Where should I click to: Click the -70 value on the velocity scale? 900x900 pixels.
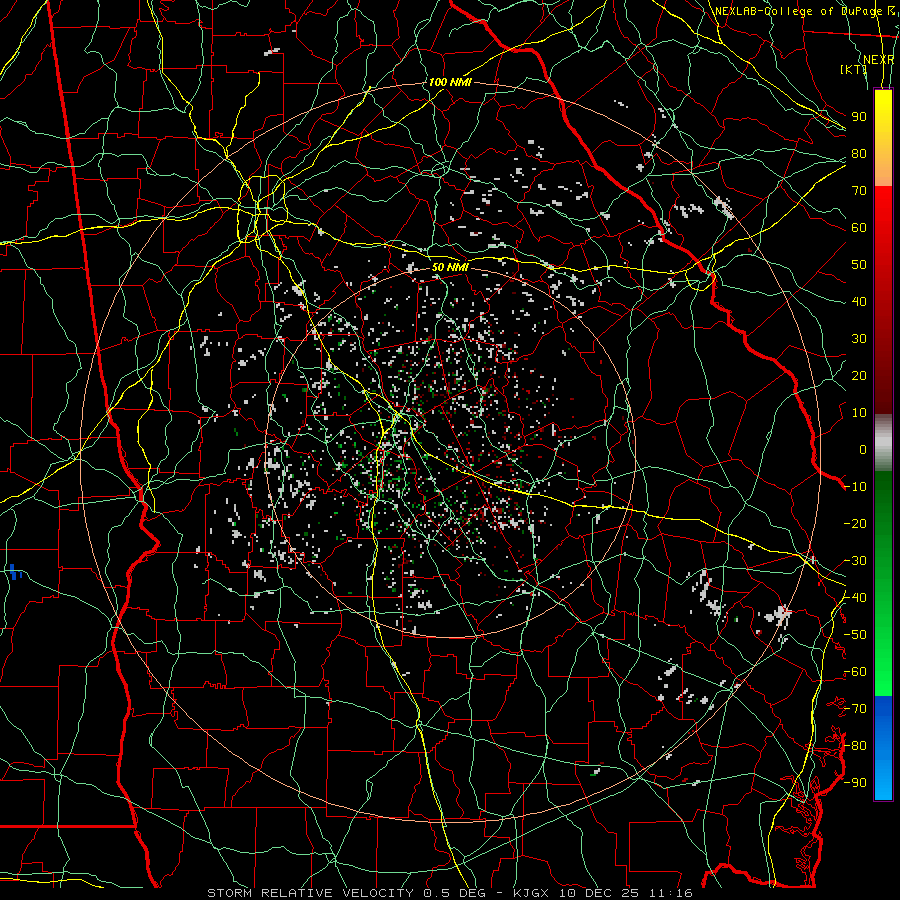(x=855, y=708)
